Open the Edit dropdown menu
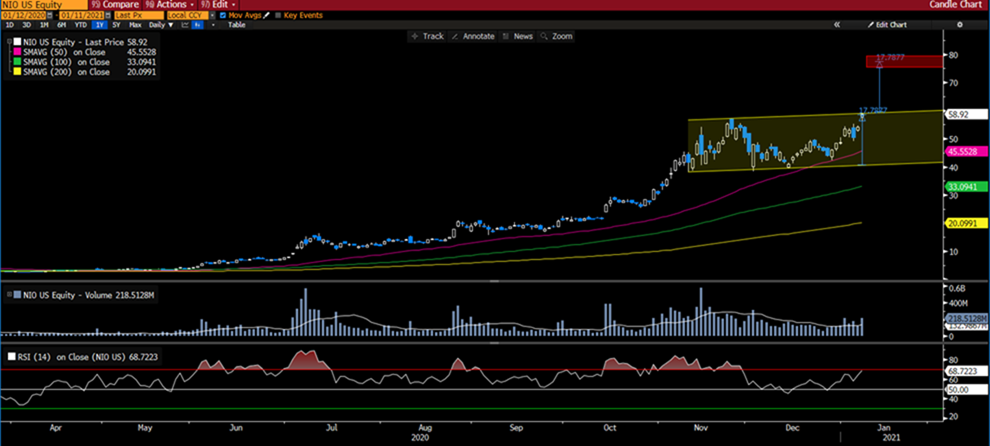 219,4
